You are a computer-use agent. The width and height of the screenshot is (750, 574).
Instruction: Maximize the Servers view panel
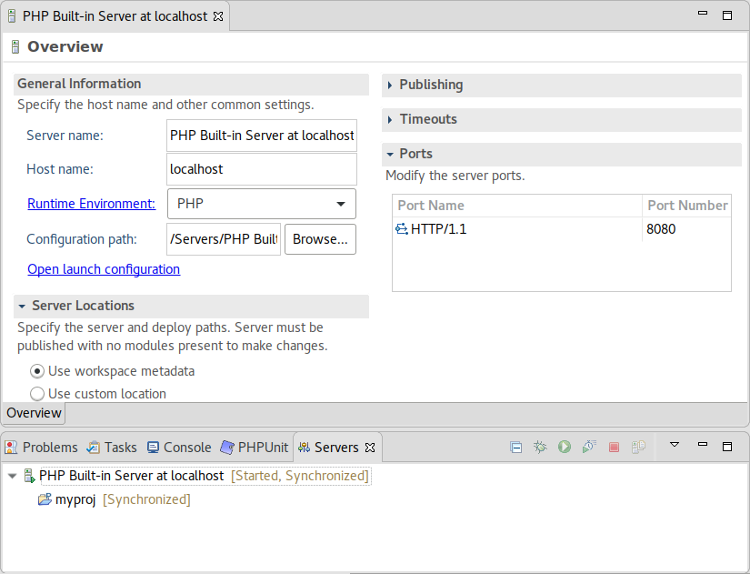click(x=727, y=446)
